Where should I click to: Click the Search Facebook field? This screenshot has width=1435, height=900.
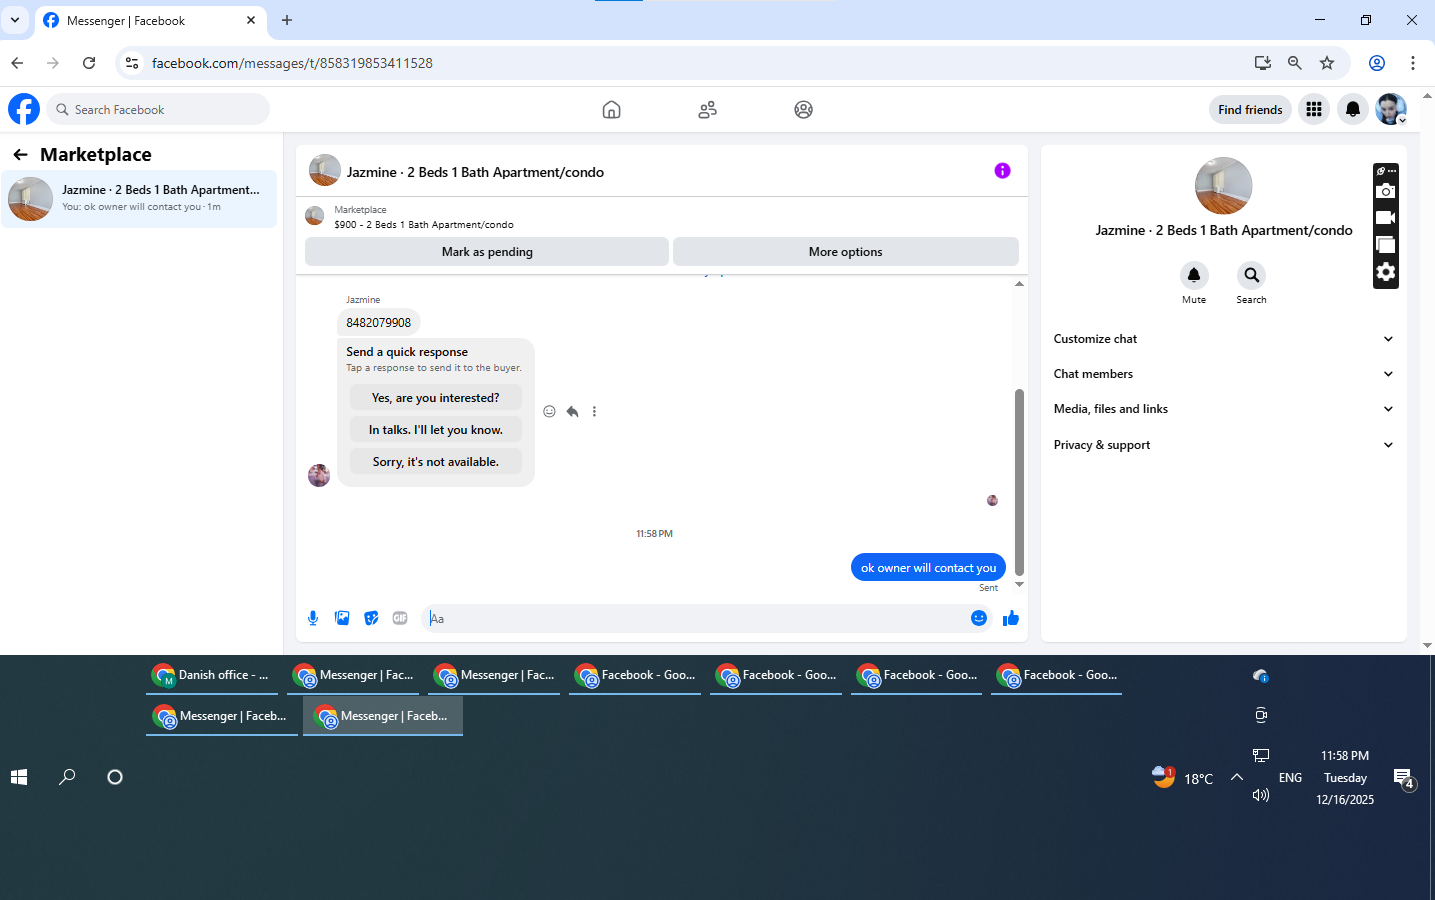pos(158,109)
